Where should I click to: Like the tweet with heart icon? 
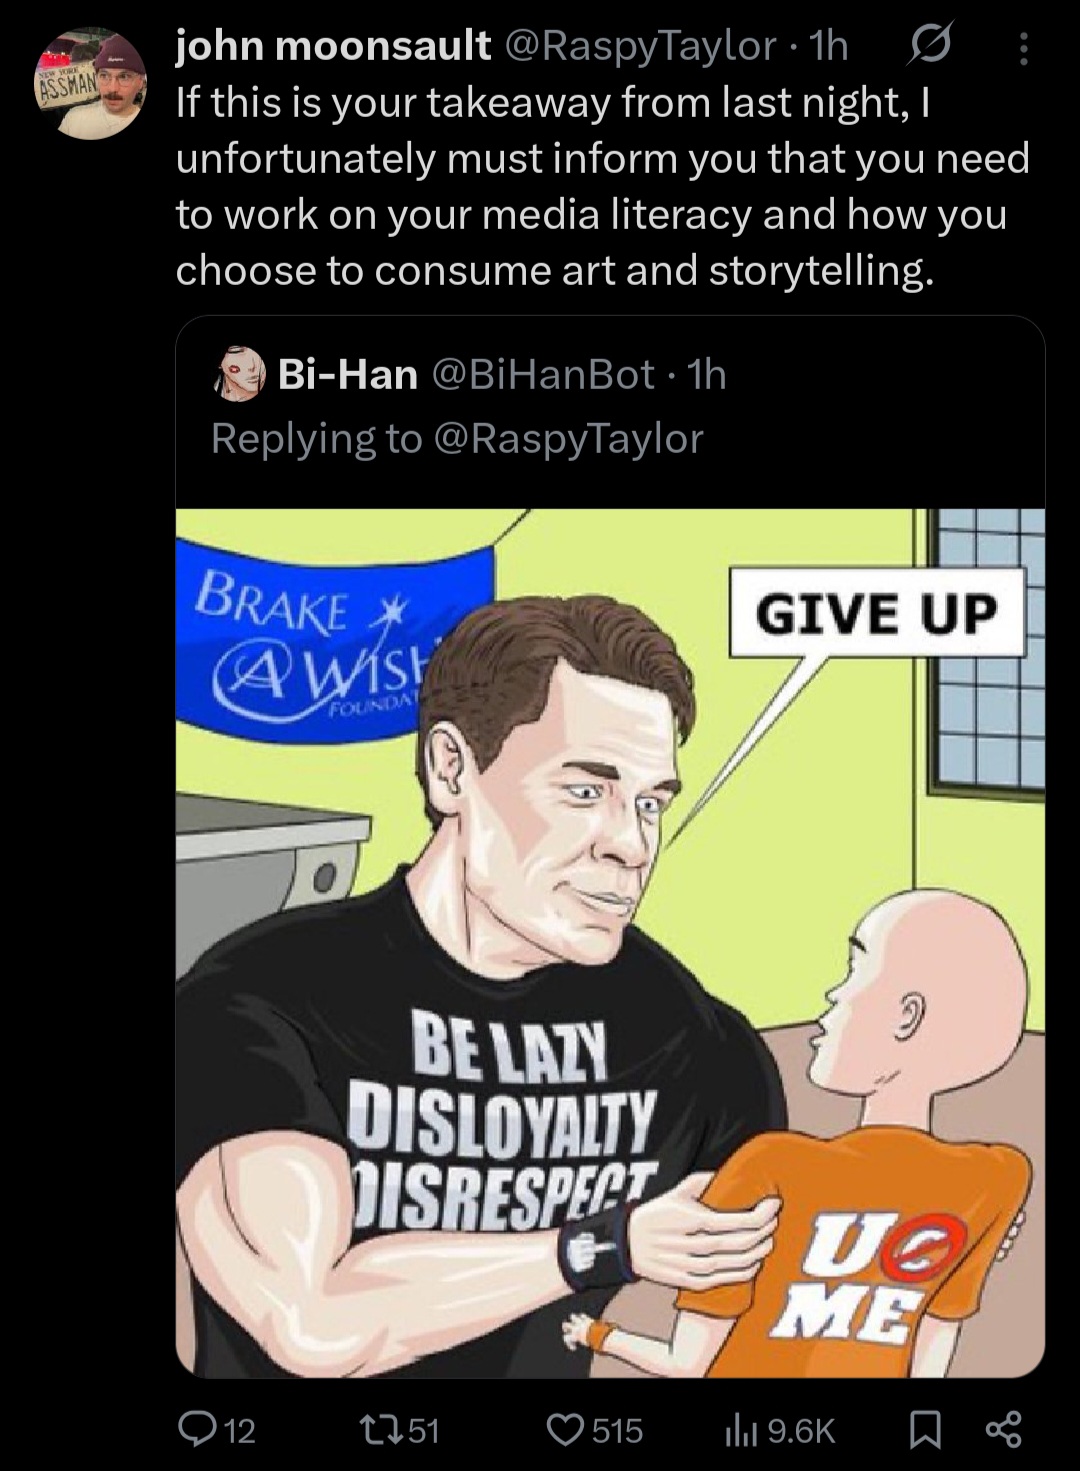click(x=565, y=1429)
